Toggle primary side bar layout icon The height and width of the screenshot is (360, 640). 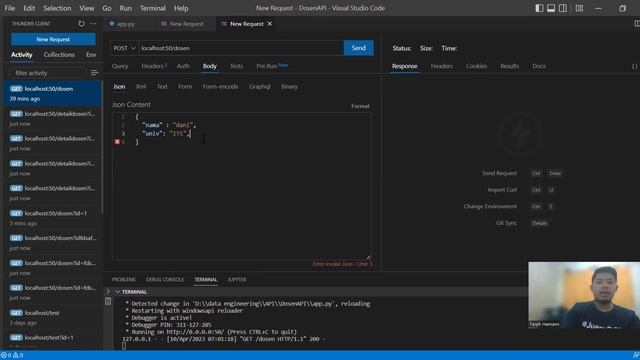pyautogui.click(x=539, y=8)
